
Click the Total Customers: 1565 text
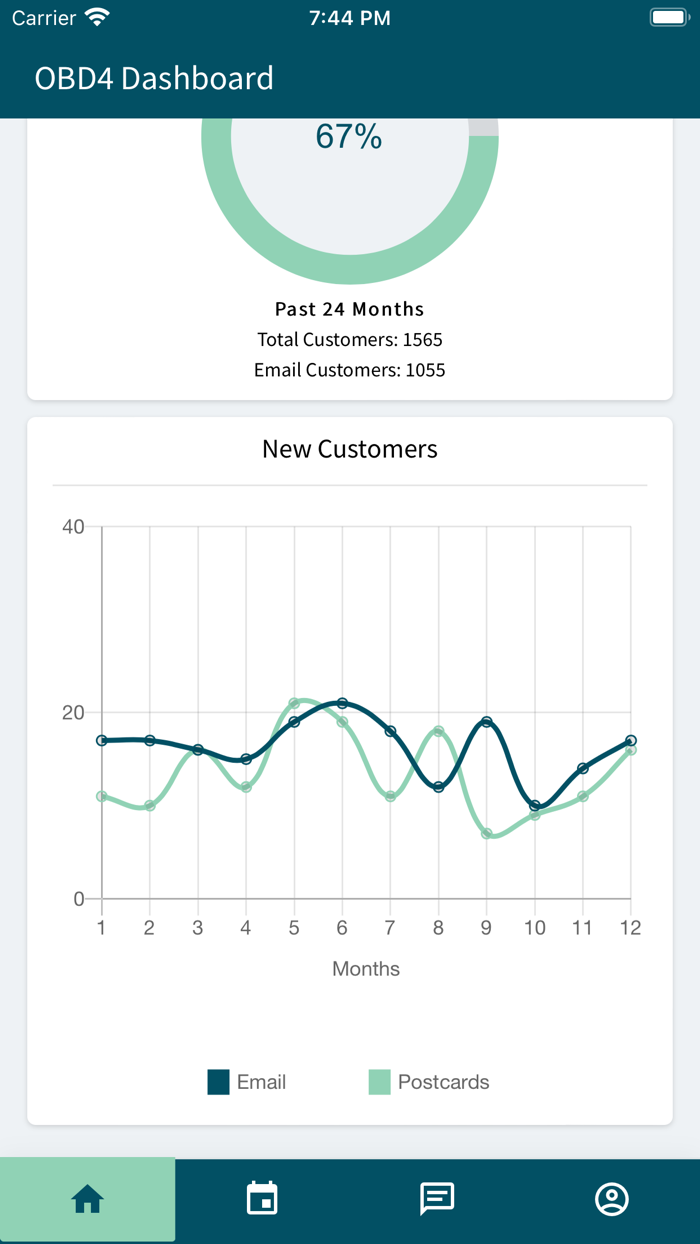click(x=349, y=339)
